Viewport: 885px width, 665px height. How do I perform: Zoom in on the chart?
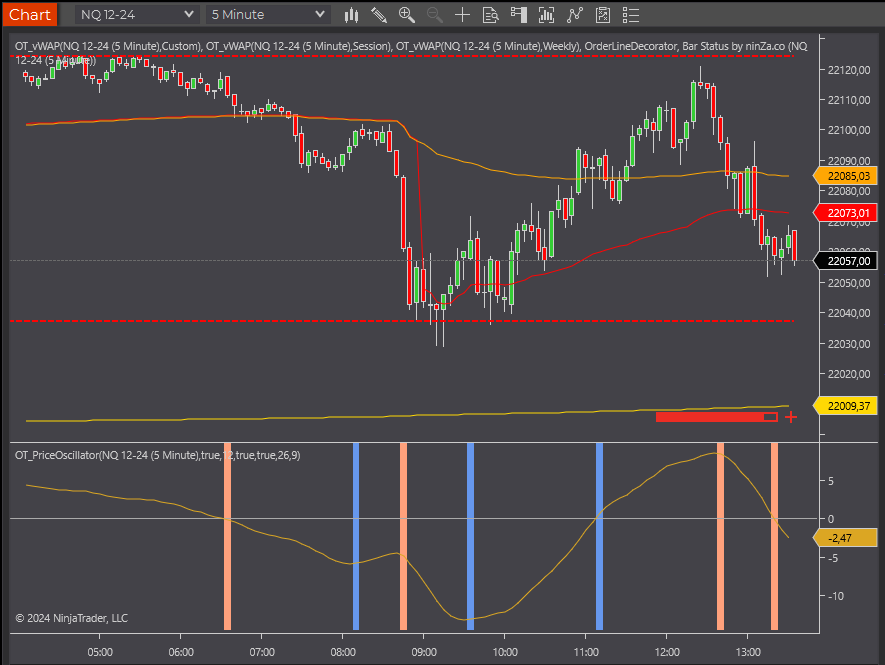[408, 14]
